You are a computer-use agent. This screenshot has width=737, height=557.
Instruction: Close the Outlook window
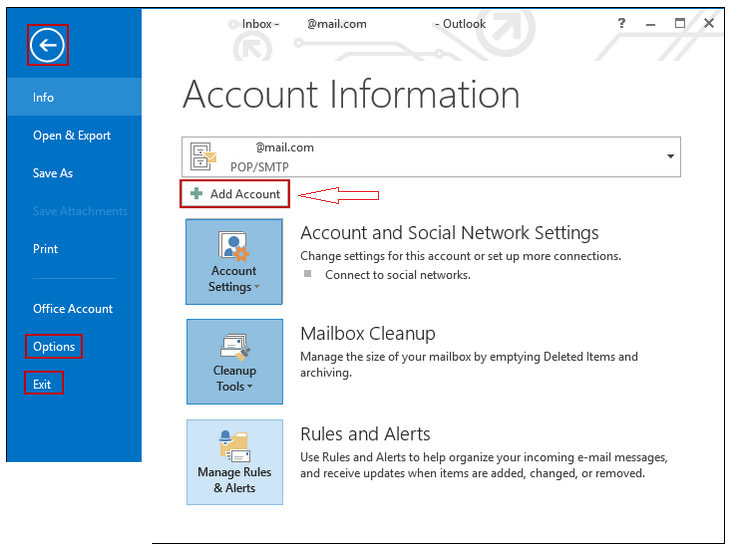709,23
